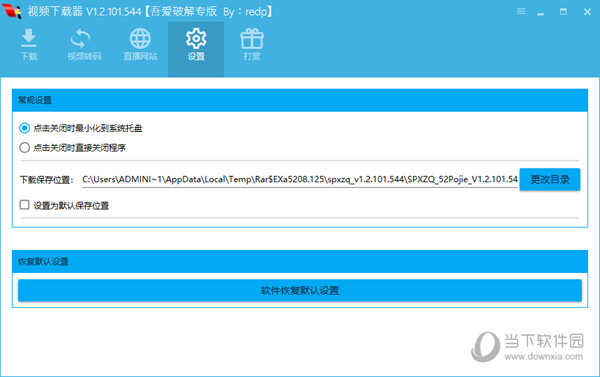Maximize the application window
The width and height of the screenshot is (600, 377).
coord(563,12)
